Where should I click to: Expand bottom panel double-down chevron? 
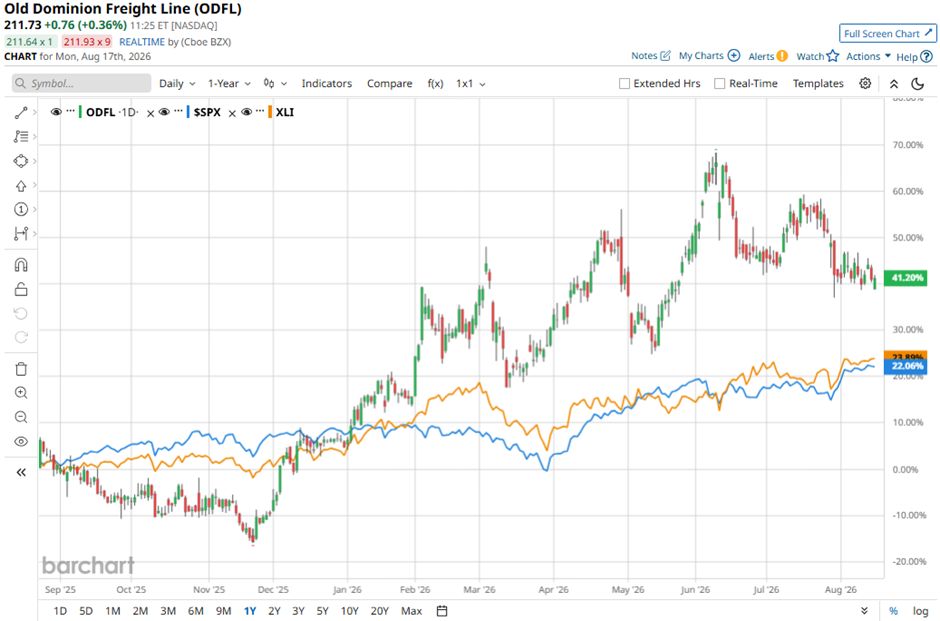864,611
